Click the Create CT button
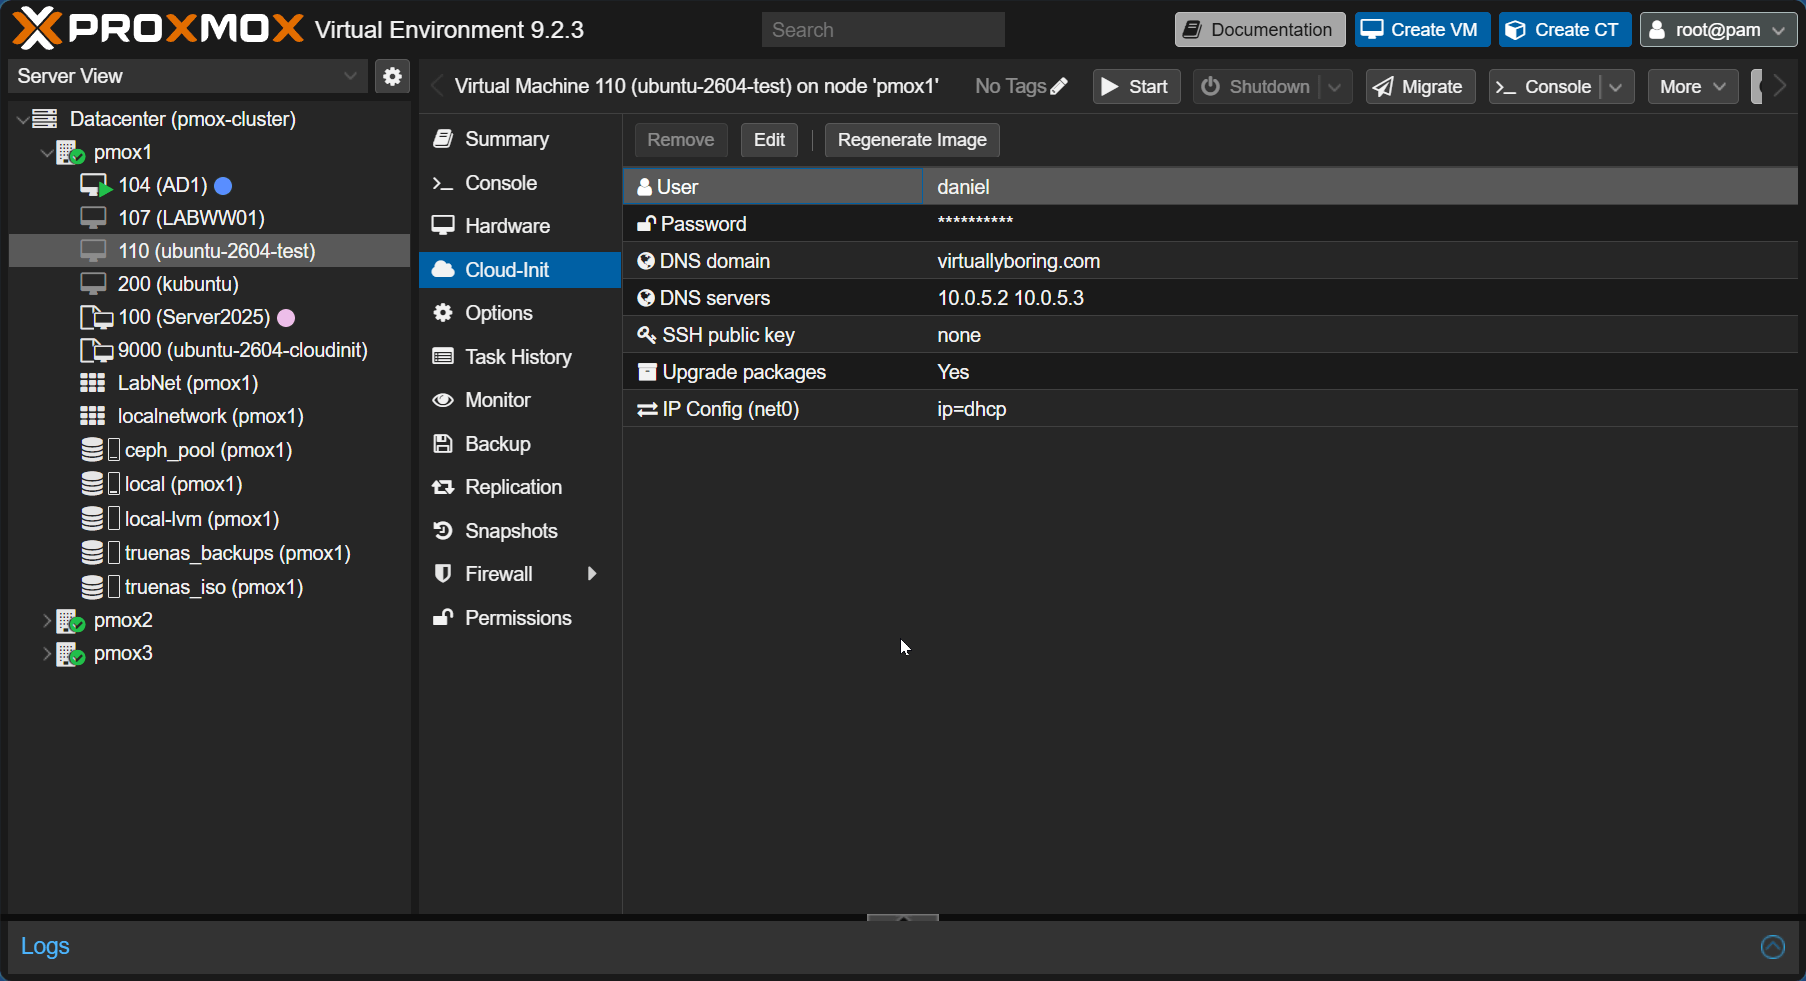The height and width of the screenshot is (981, 1806). 1565,30
